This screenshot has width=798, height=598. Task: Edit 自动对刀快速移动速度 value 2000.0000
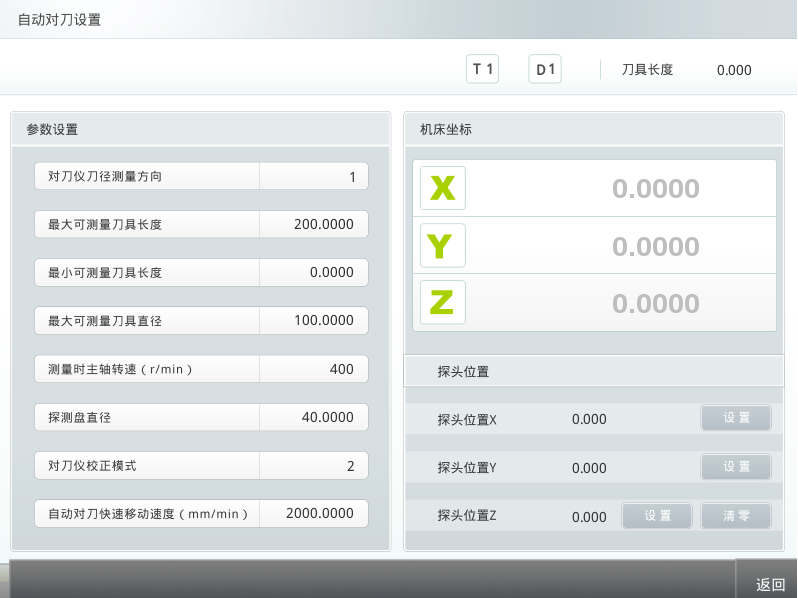coord(313,514)
